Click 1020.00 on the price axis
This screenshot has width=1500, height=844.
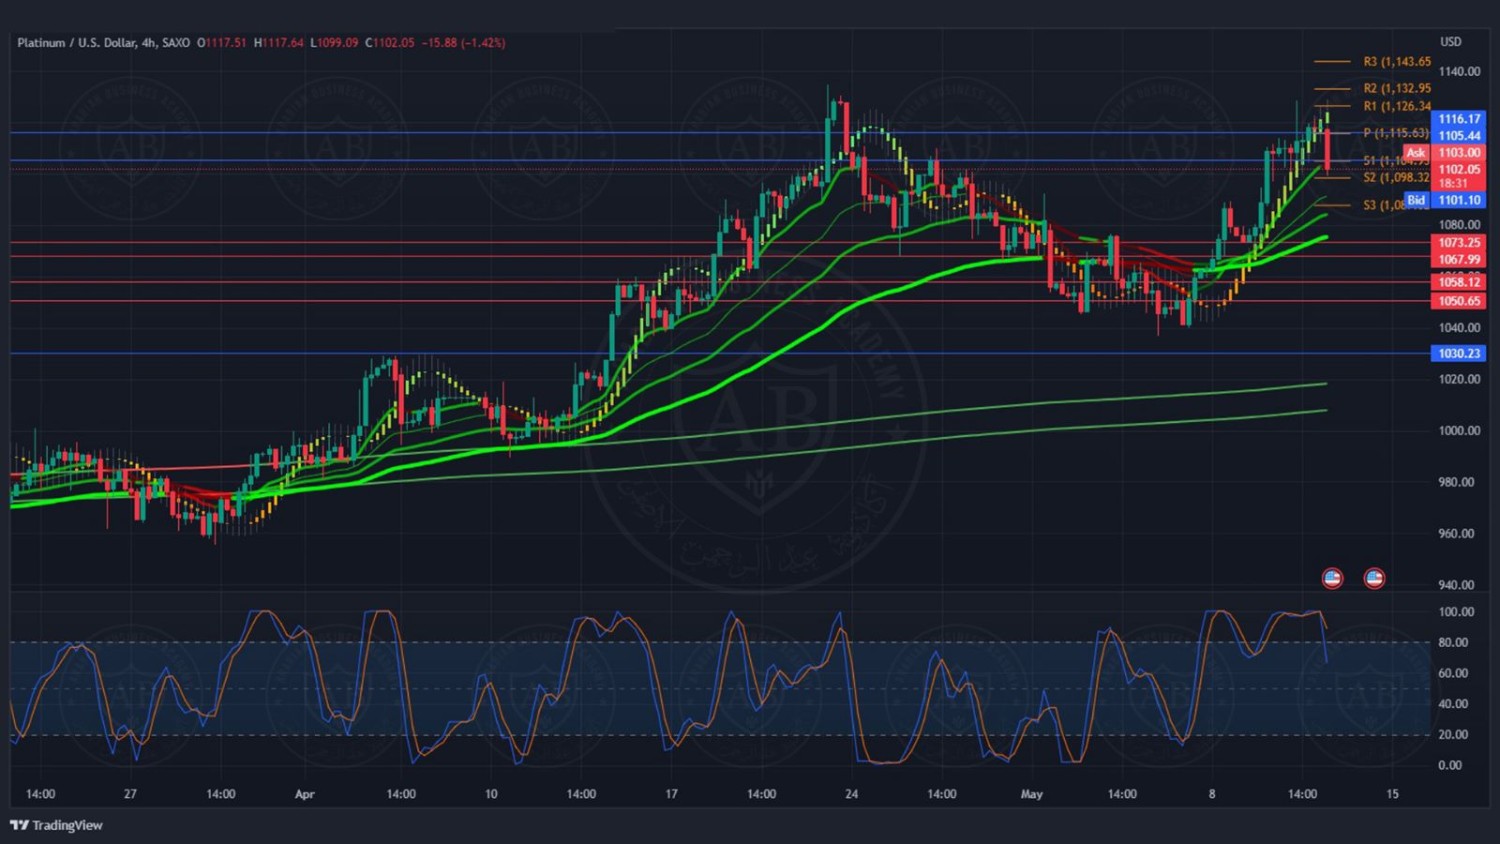(x=1459, y=379)
